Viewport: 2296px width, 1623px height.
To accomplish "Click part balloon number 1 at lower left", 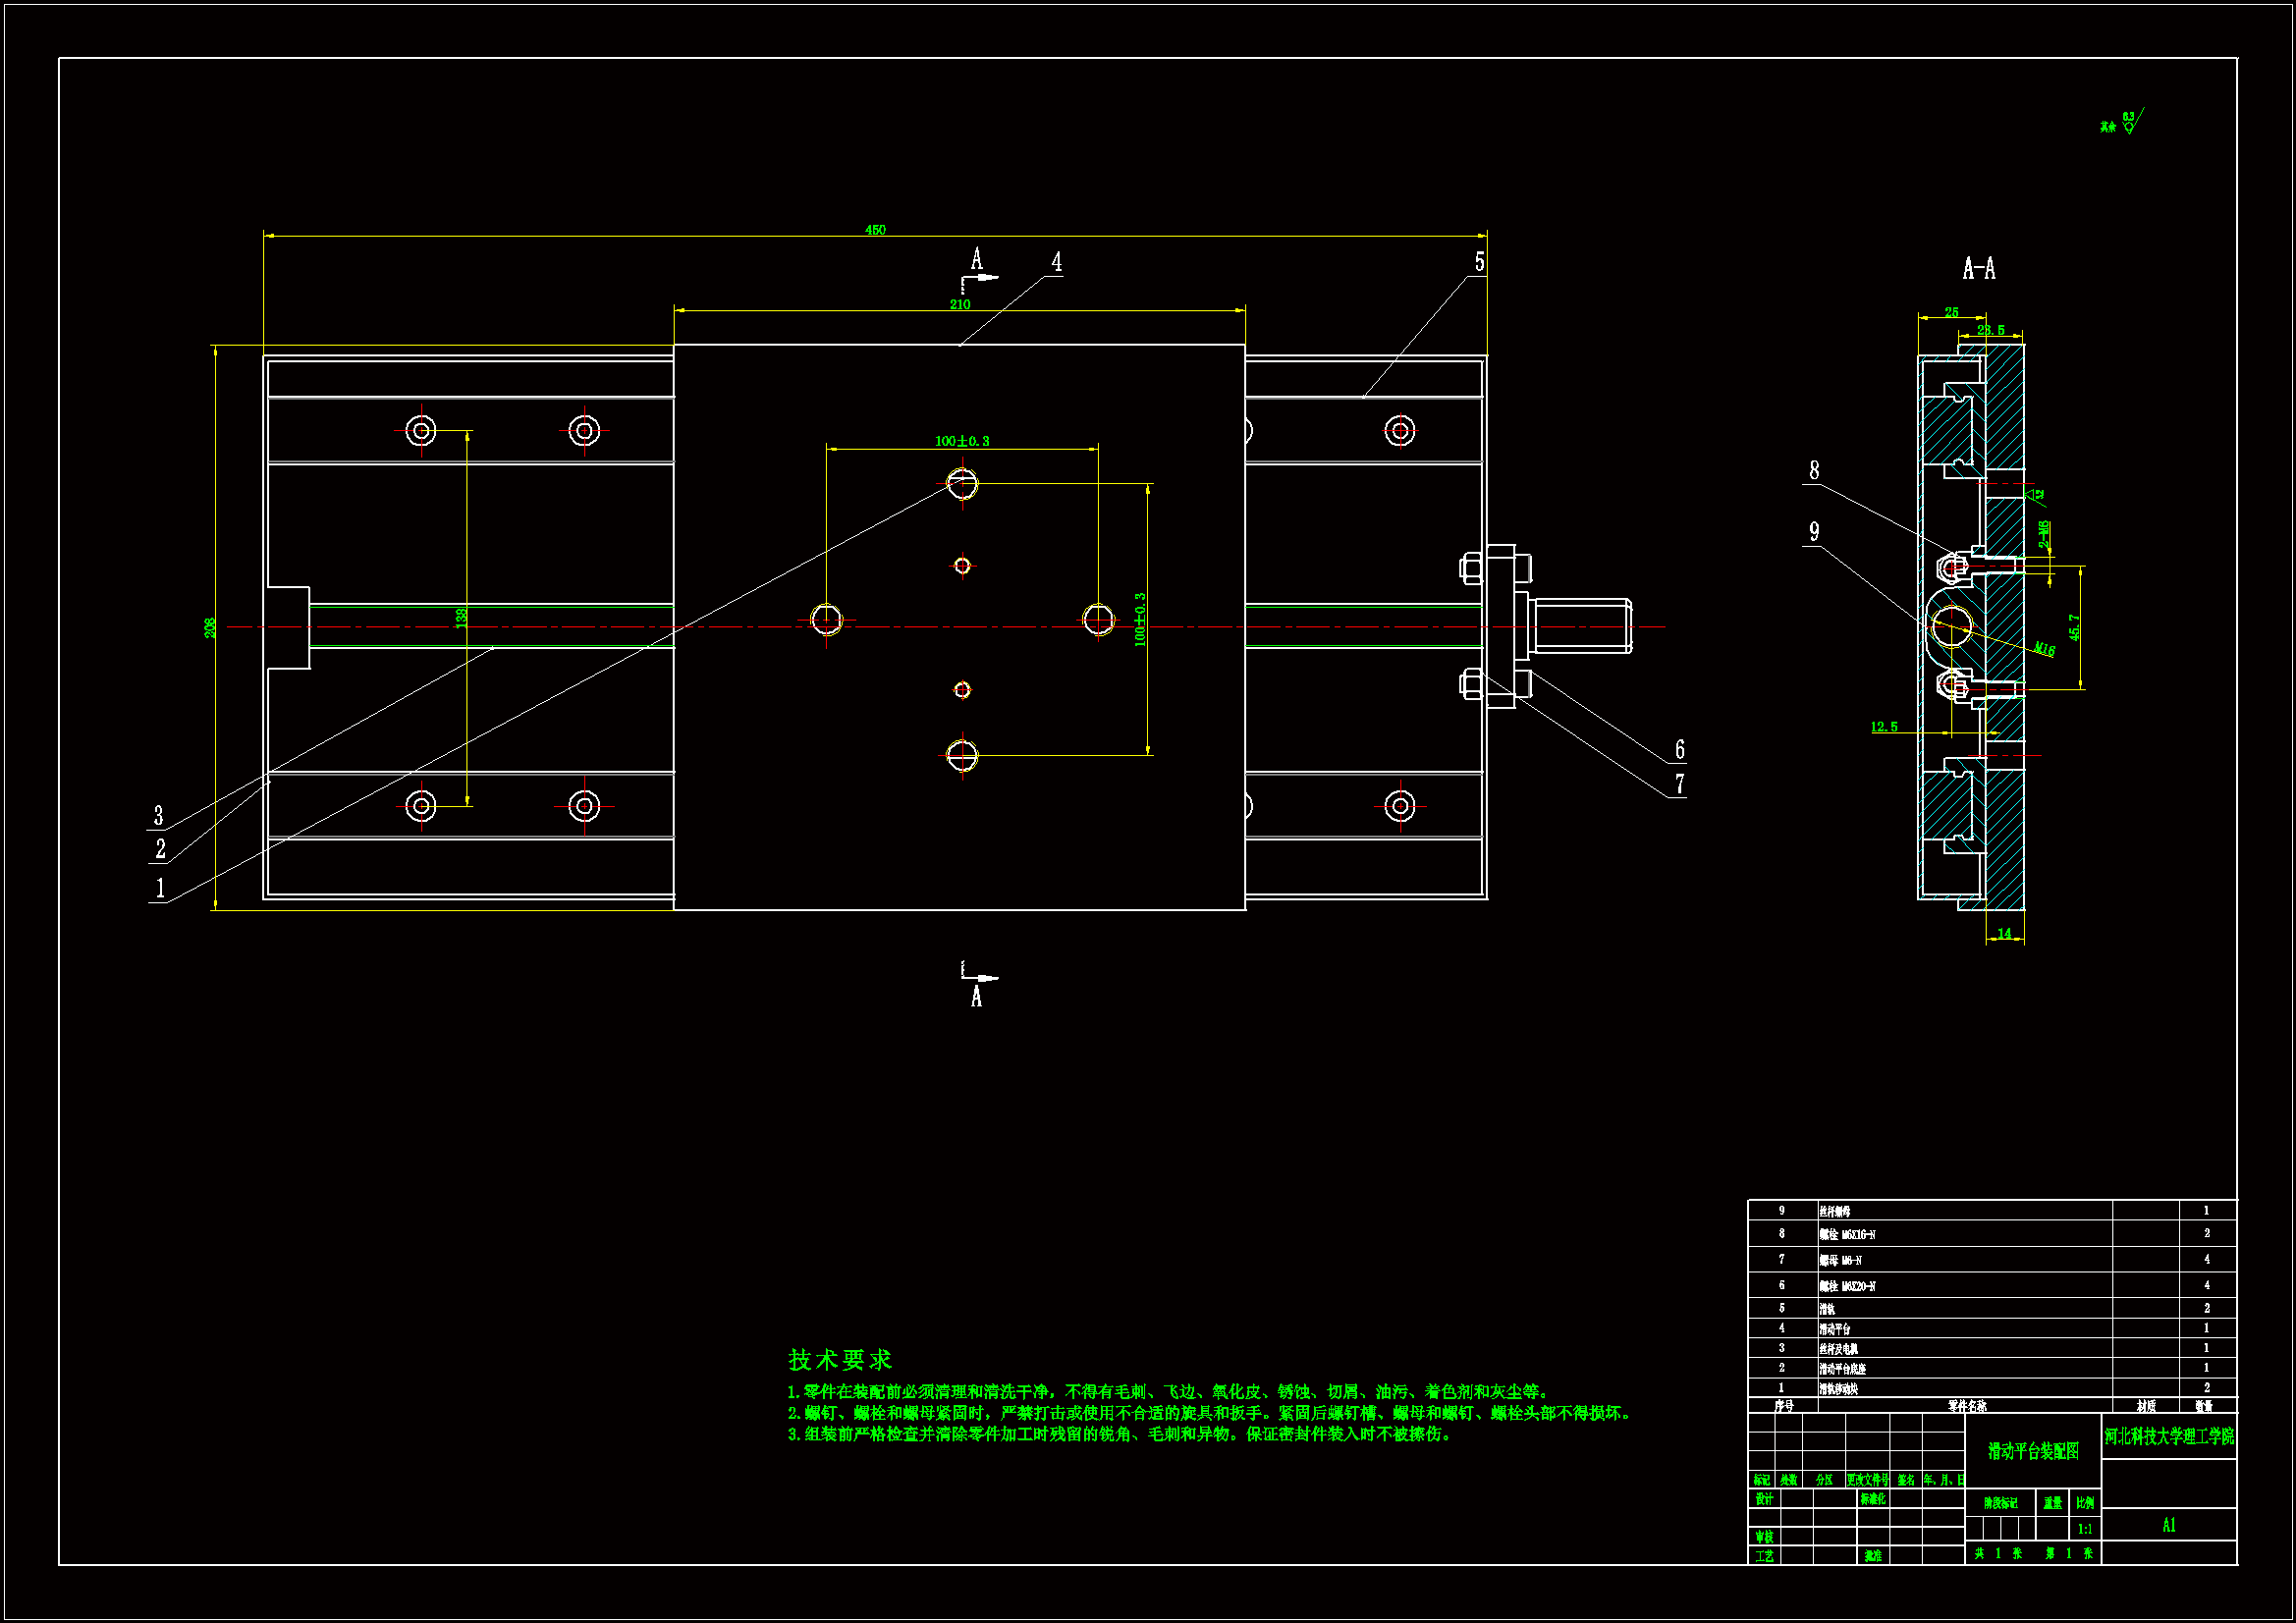I will point(160,887).
